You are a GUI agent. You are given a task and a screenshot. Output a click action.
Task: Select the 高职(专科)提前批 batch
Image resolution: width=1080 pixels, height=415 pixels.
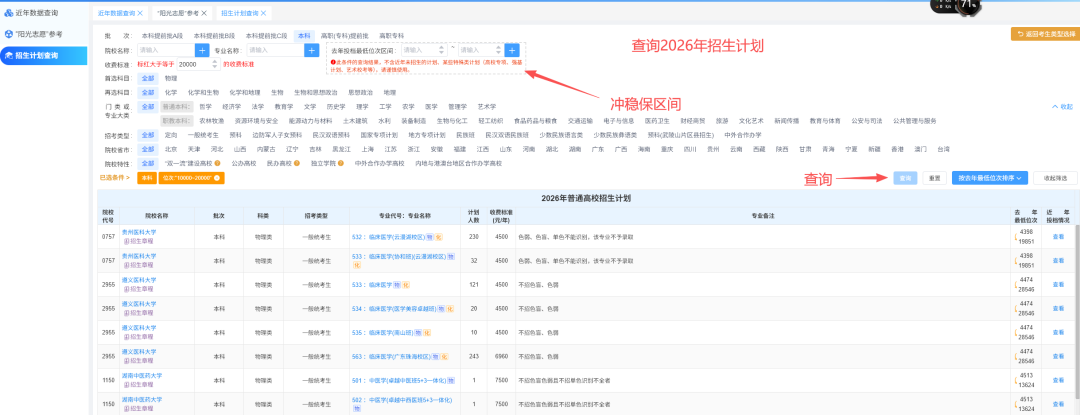click(x=344, y=35)
